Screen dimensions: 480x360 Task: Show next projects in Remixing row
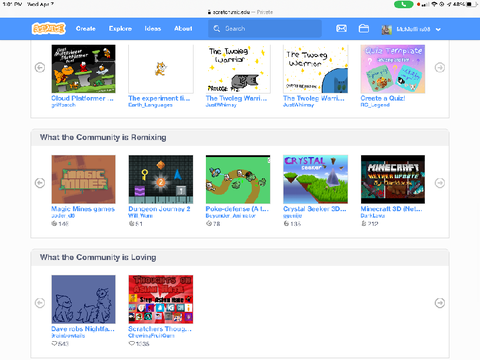[440, 183]
